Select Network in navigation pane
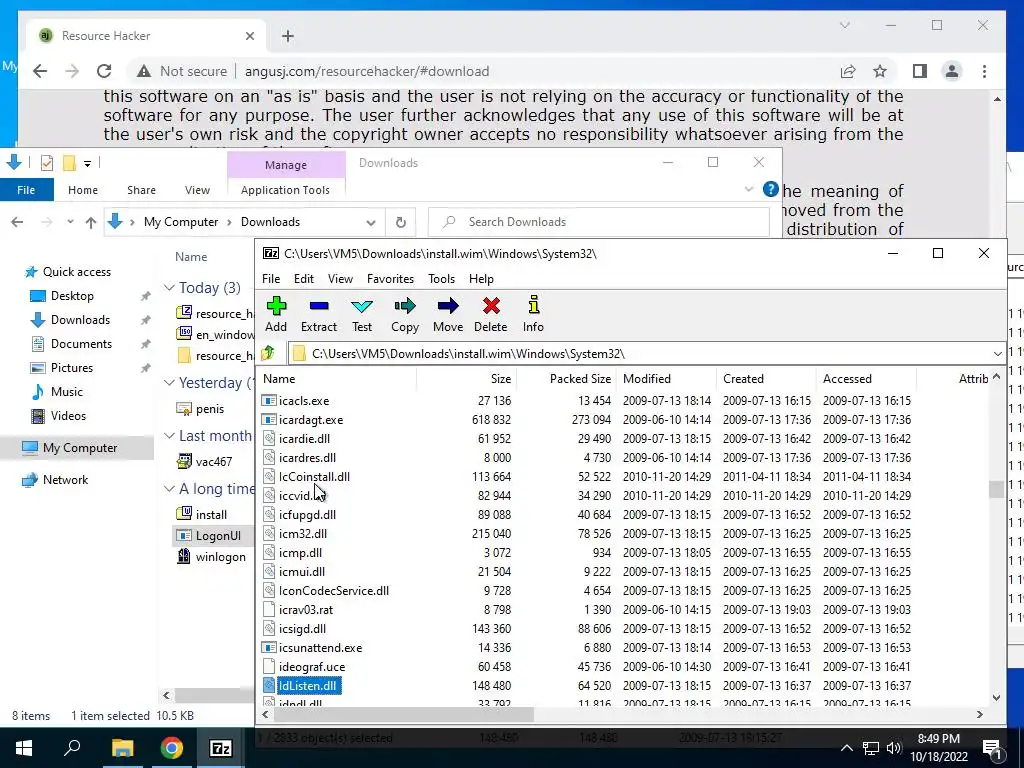Image resolution: width=1024 pixels, height=768 pixels. (65, 479)
